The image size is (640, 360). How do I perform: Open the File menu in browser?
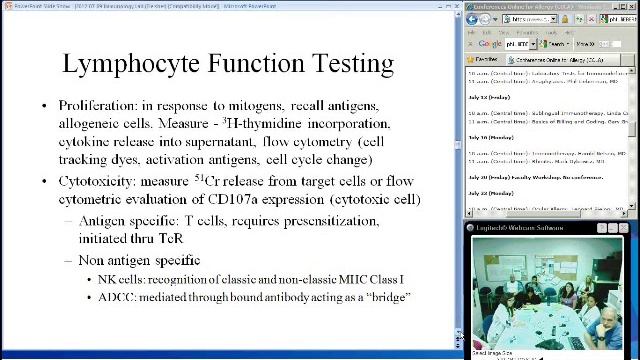471,32
